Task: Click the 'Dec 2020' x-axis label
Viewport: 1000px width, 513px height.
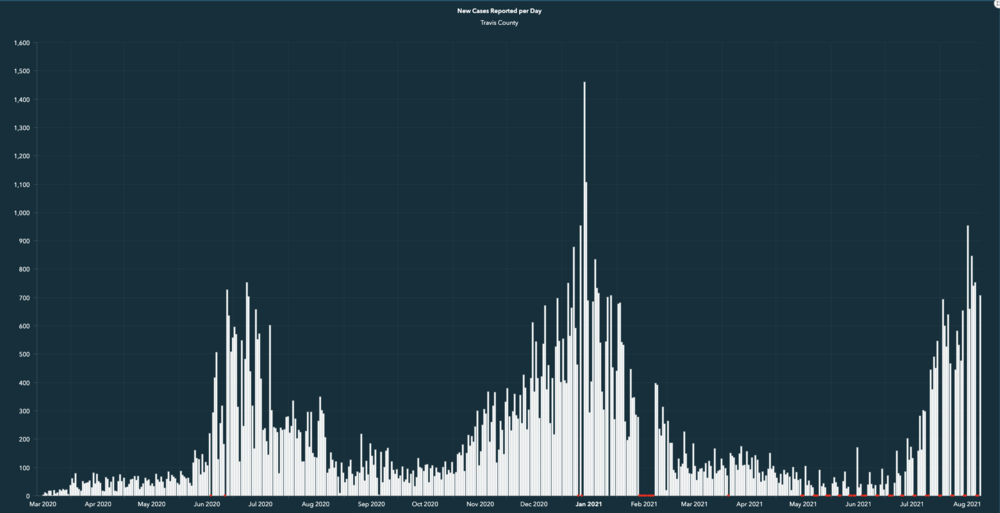Action: [533, 505]
